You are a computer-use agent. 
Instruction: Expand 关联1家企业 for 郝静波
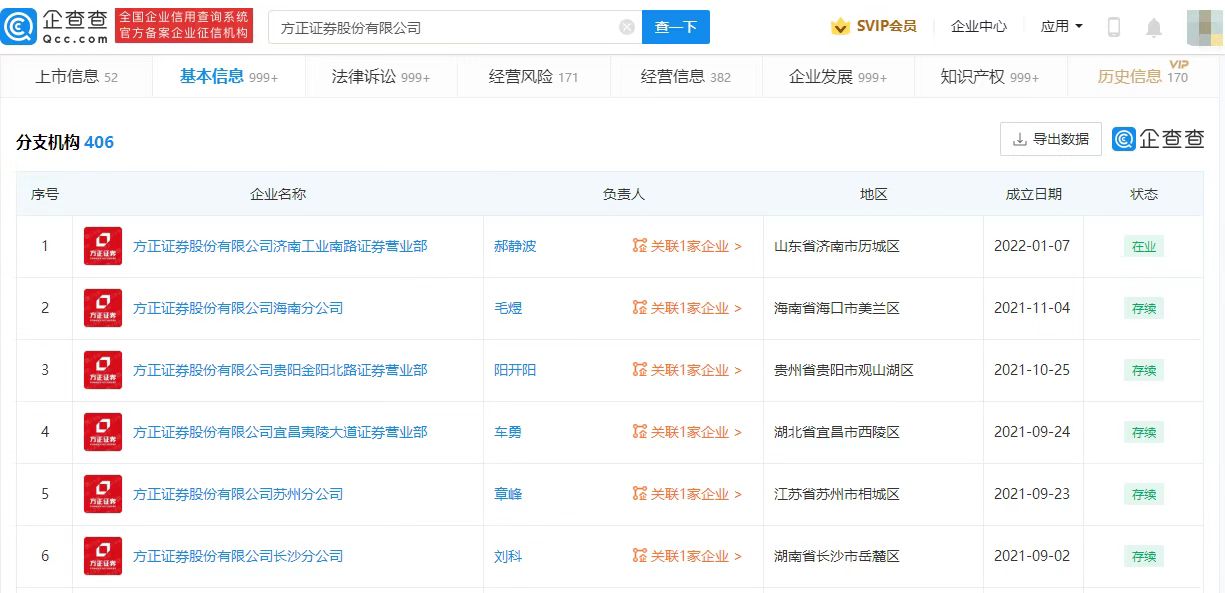(687, 246)
